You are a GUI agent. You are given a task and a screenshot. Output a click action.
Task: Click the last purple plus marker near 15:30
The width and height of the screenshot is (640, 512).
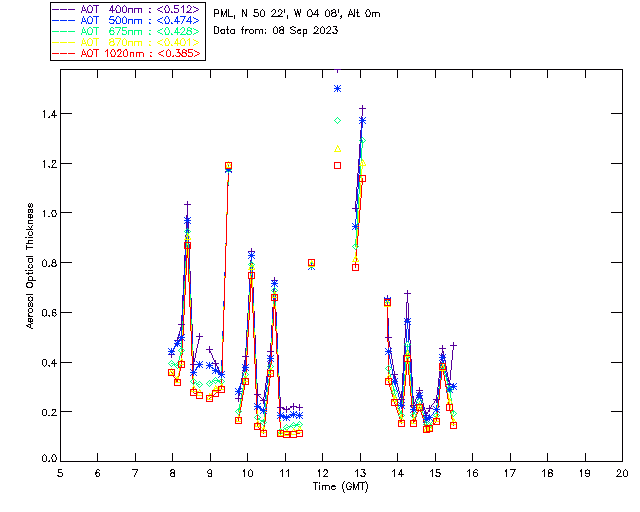[453, 345]
